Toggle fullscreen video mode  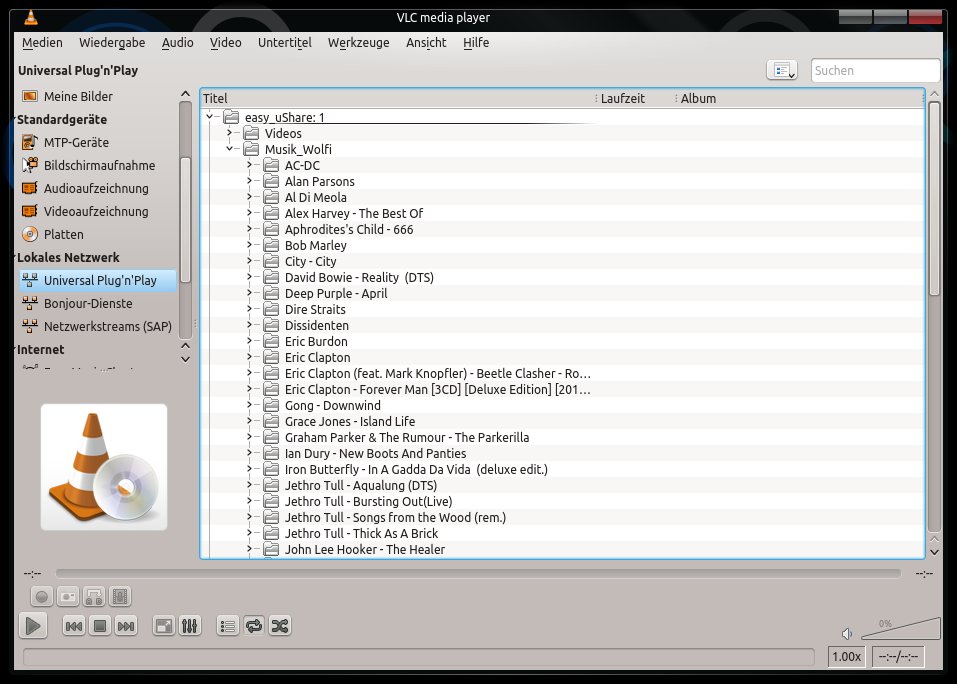pos(164,626)
